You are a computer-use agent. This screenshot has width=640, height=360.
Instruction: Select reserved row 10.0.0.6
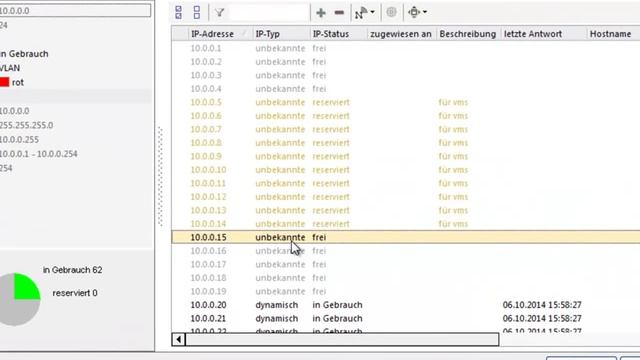[406, 116]
